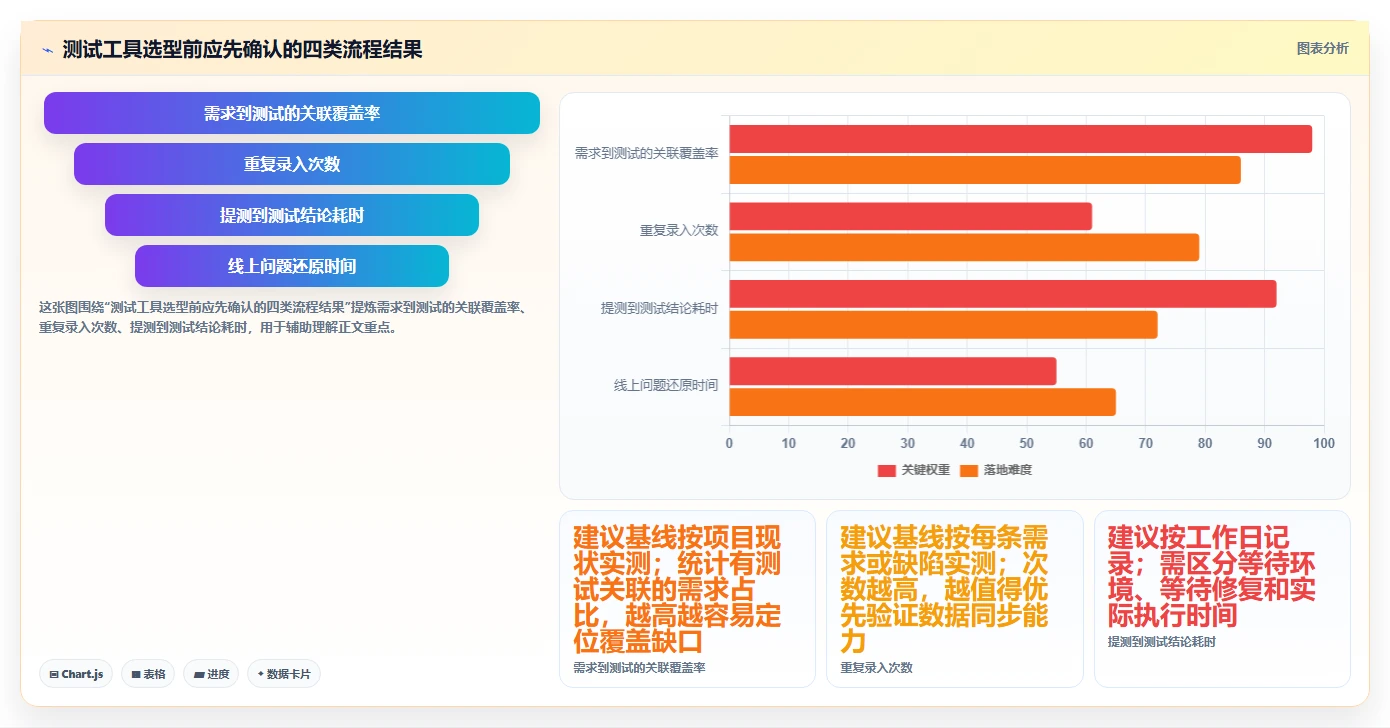Screen dimensions: 1390x728
Task: Click the orange 落地难度 bar for 需求到测试的关联覆盖率
Action: 985,170
